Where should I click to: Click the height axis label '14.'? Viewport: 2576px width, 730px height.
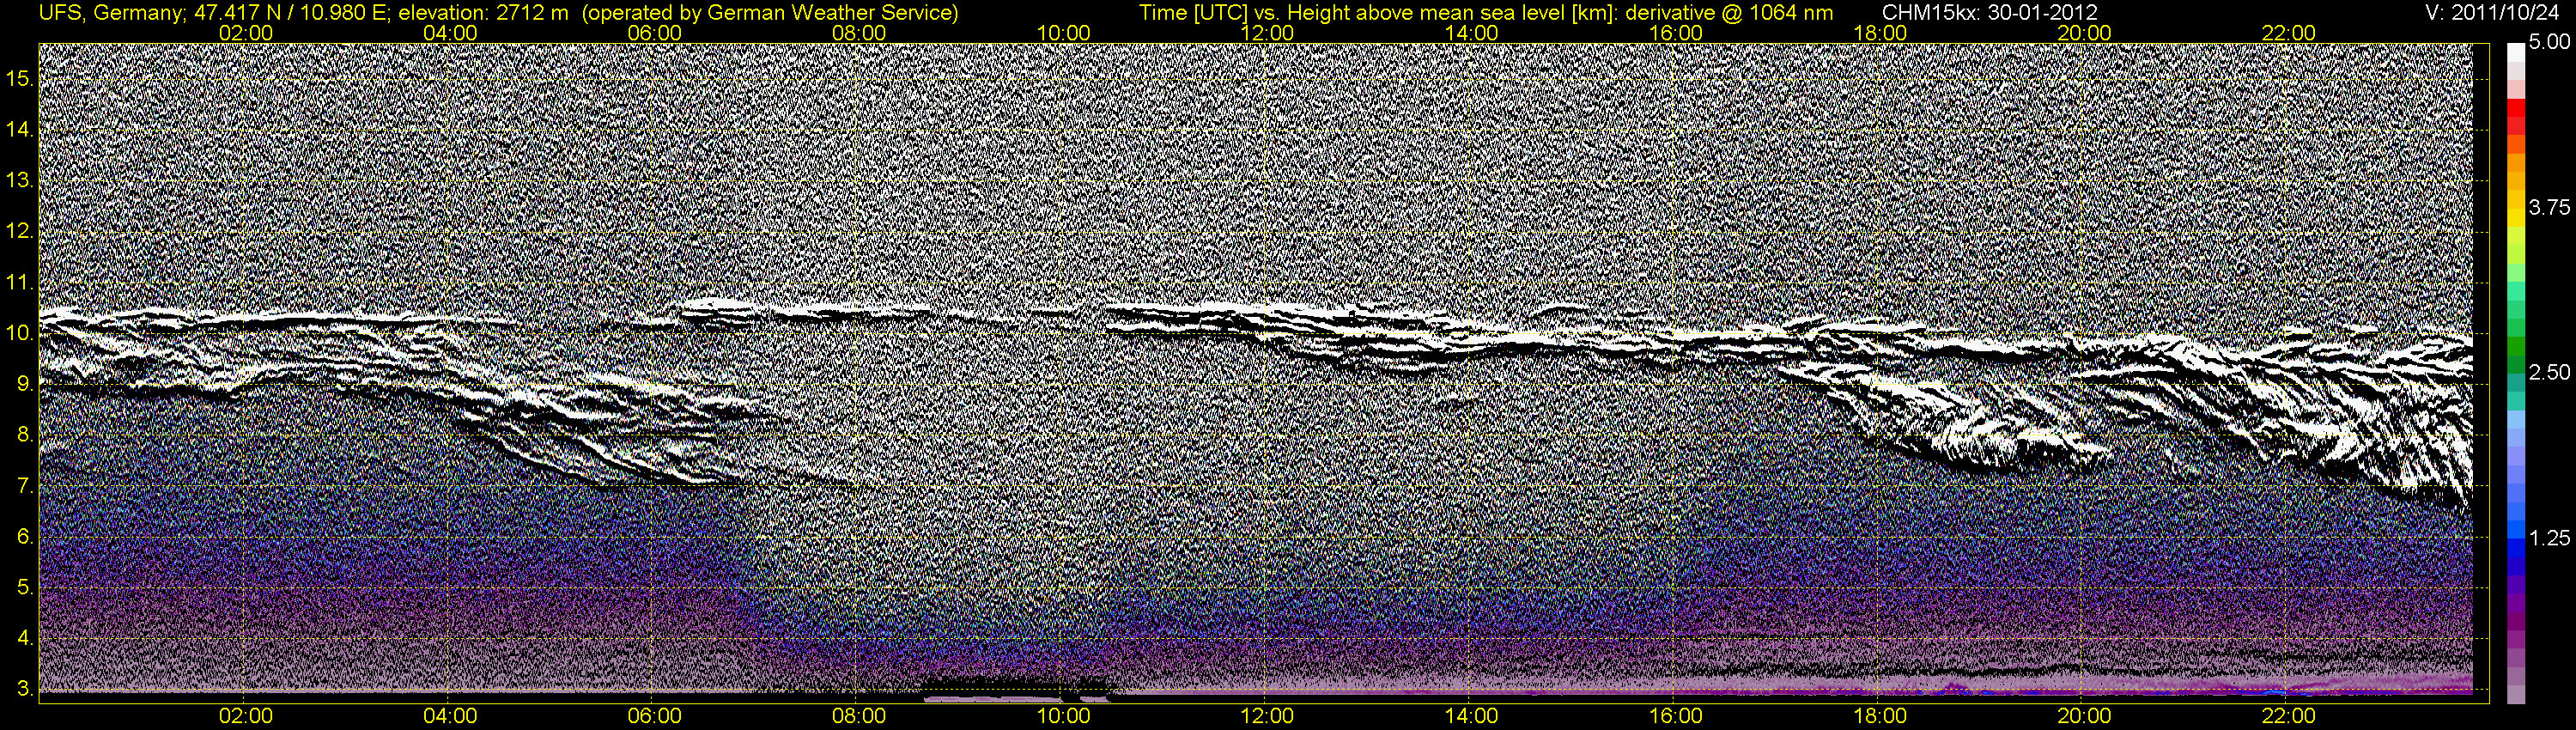[x=20, y=129]
